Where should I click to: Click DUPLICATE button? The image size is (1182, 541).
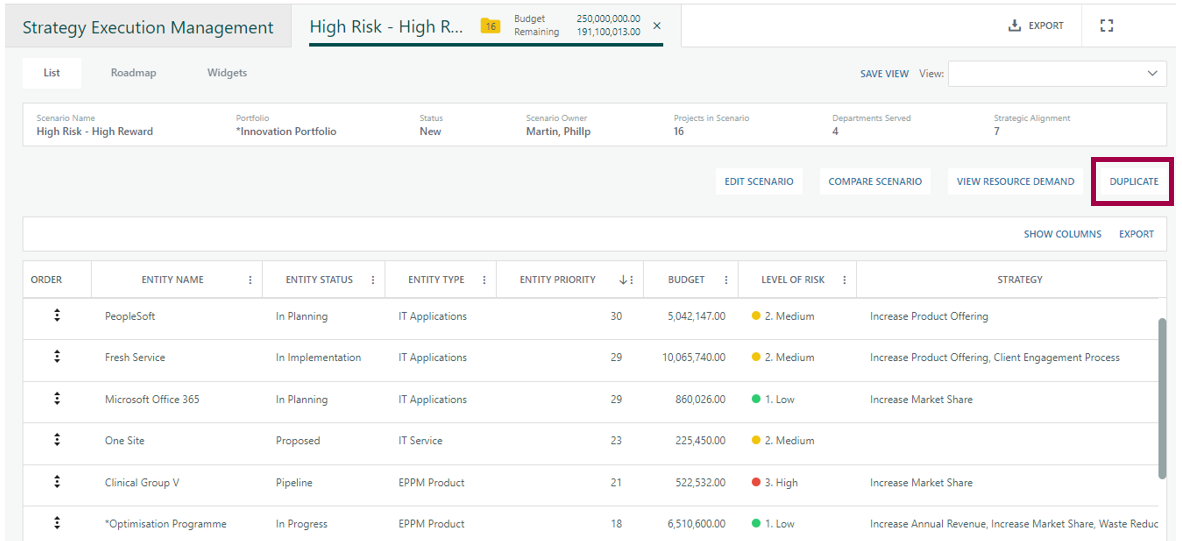click(1134, 182)
